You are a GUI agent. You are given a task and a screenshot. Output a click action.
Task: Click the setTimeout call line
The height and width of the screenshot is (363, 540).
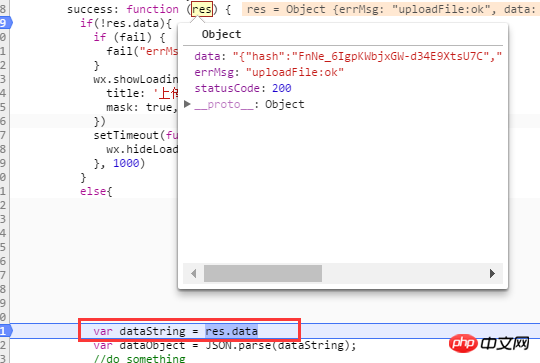coord(136,135)
